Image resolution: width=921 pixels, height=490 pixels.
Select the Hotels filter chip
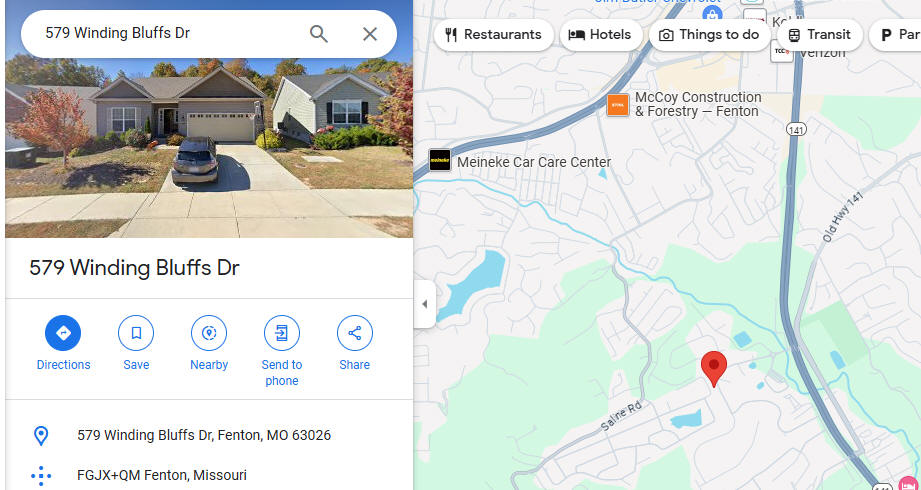point(600,35)
